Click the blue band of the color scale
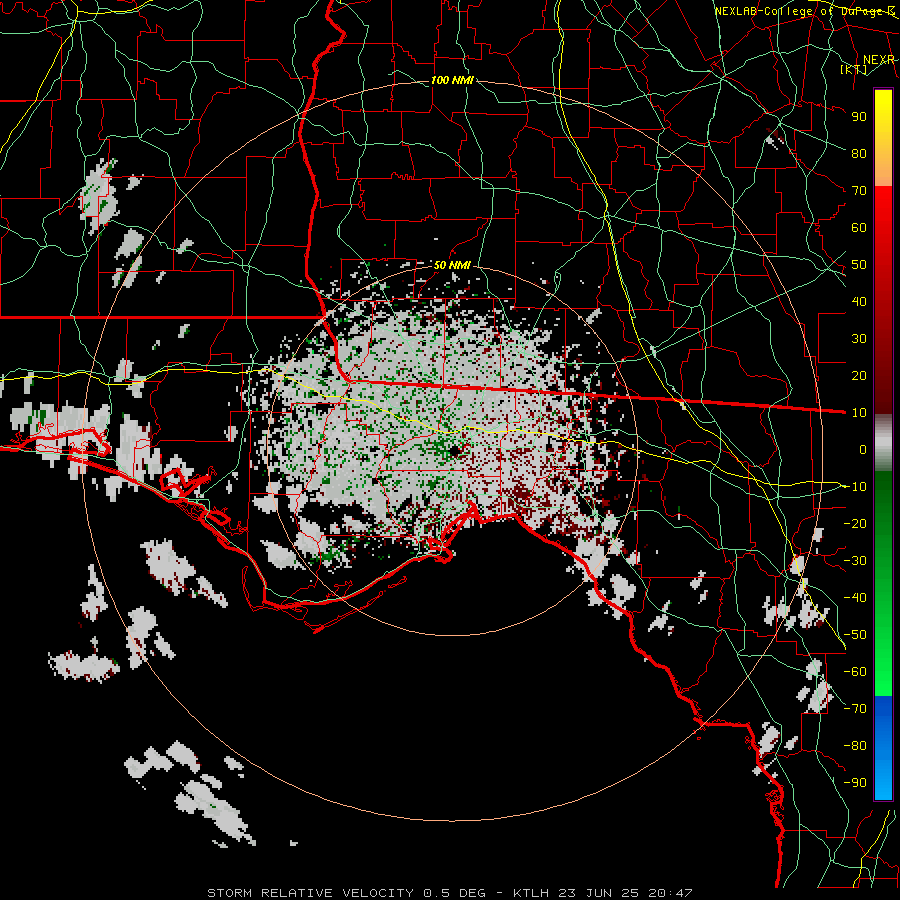Screen dimensions: 900x900 click(883, 748)
